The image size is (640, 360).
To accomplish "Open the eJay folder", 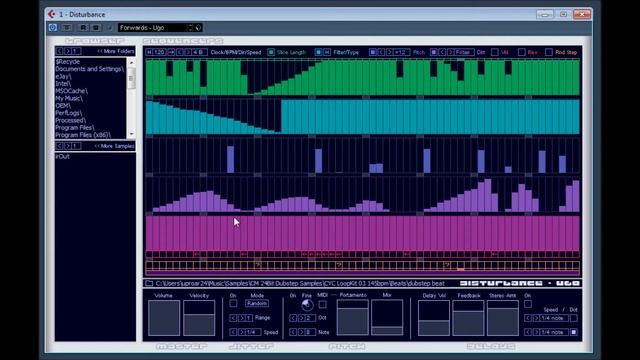I will (x=63, y=76).
